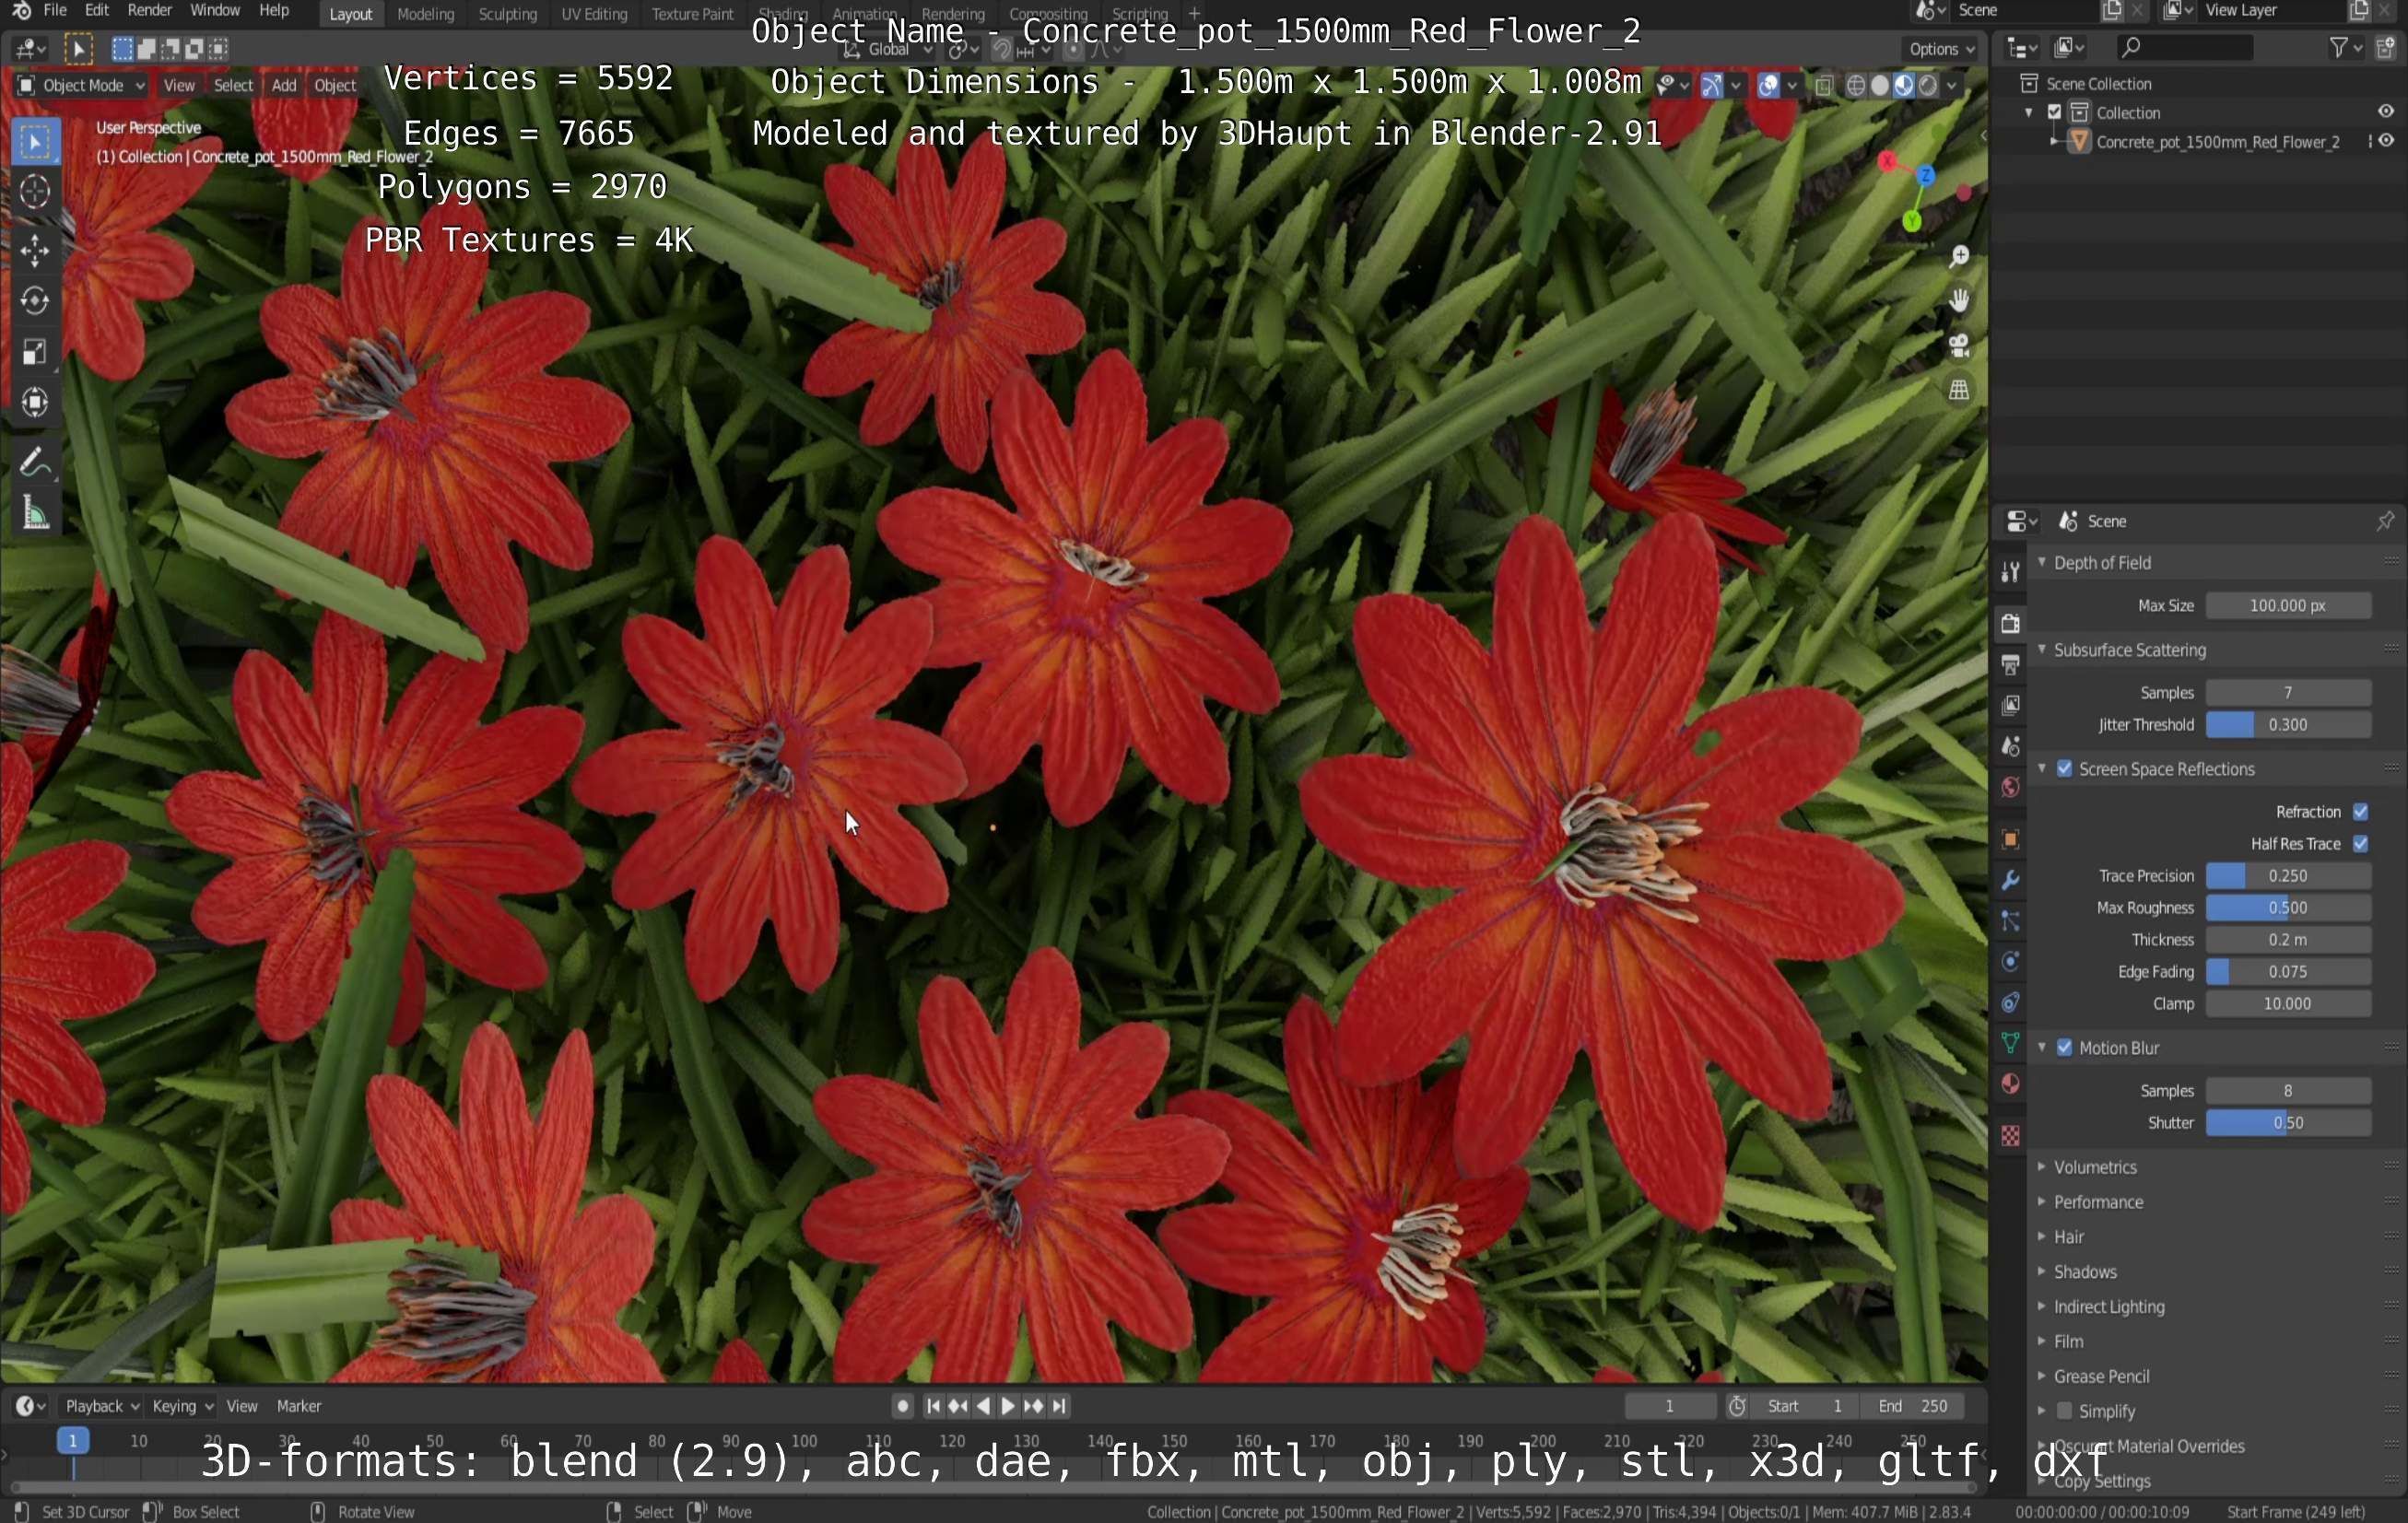Activate the 3D Cursor tool

[35, 191]
